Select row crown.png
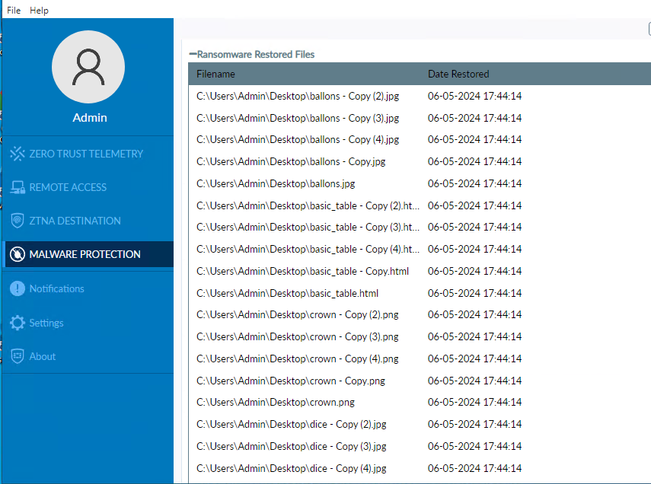This screenshot has height=484, width=651. point(419,402)
